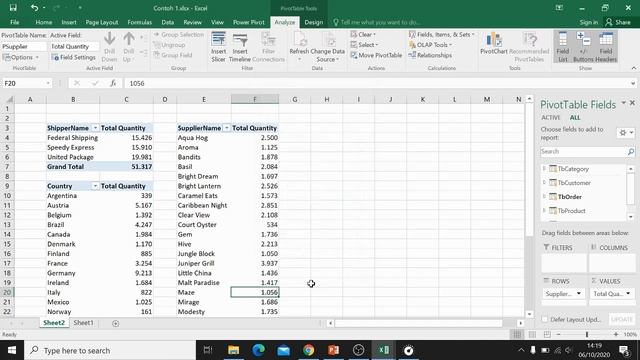Open ShipperName filter dropdown
The width and height of the screenshot is (640, 360).
[x=95, y=128]
